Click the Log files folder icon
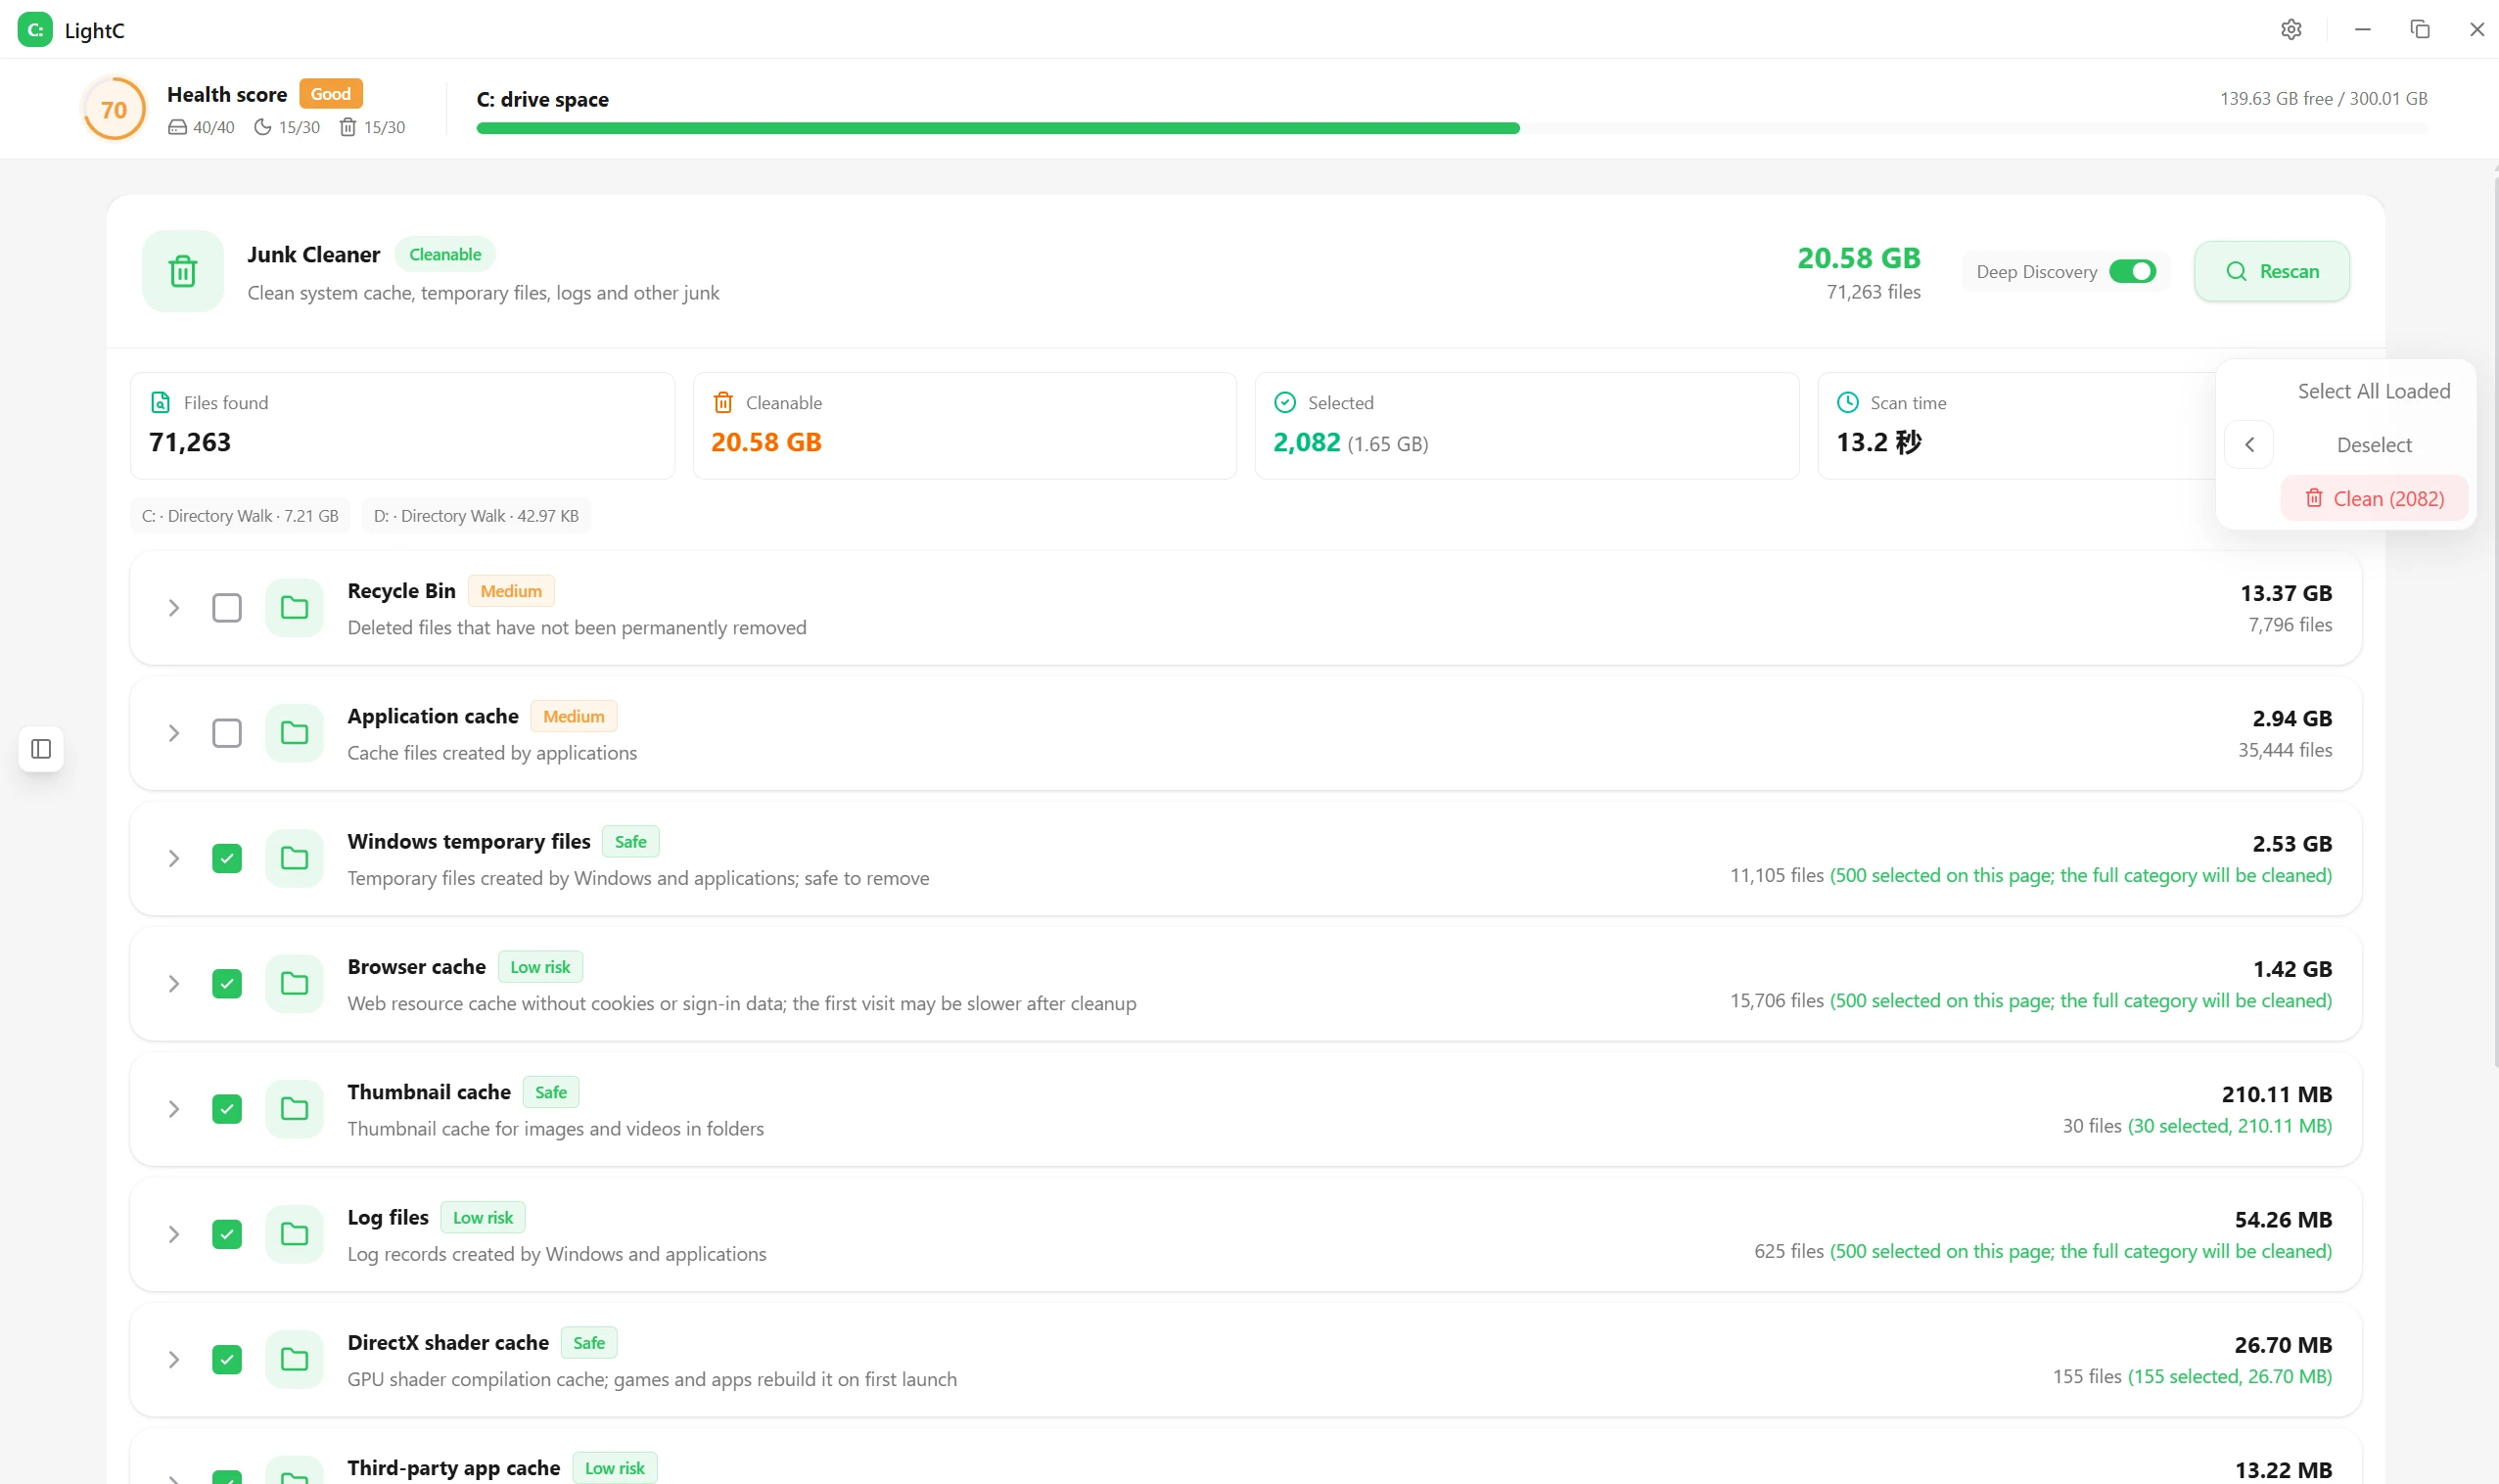 pyautogui.click(x=294, y=1234)
